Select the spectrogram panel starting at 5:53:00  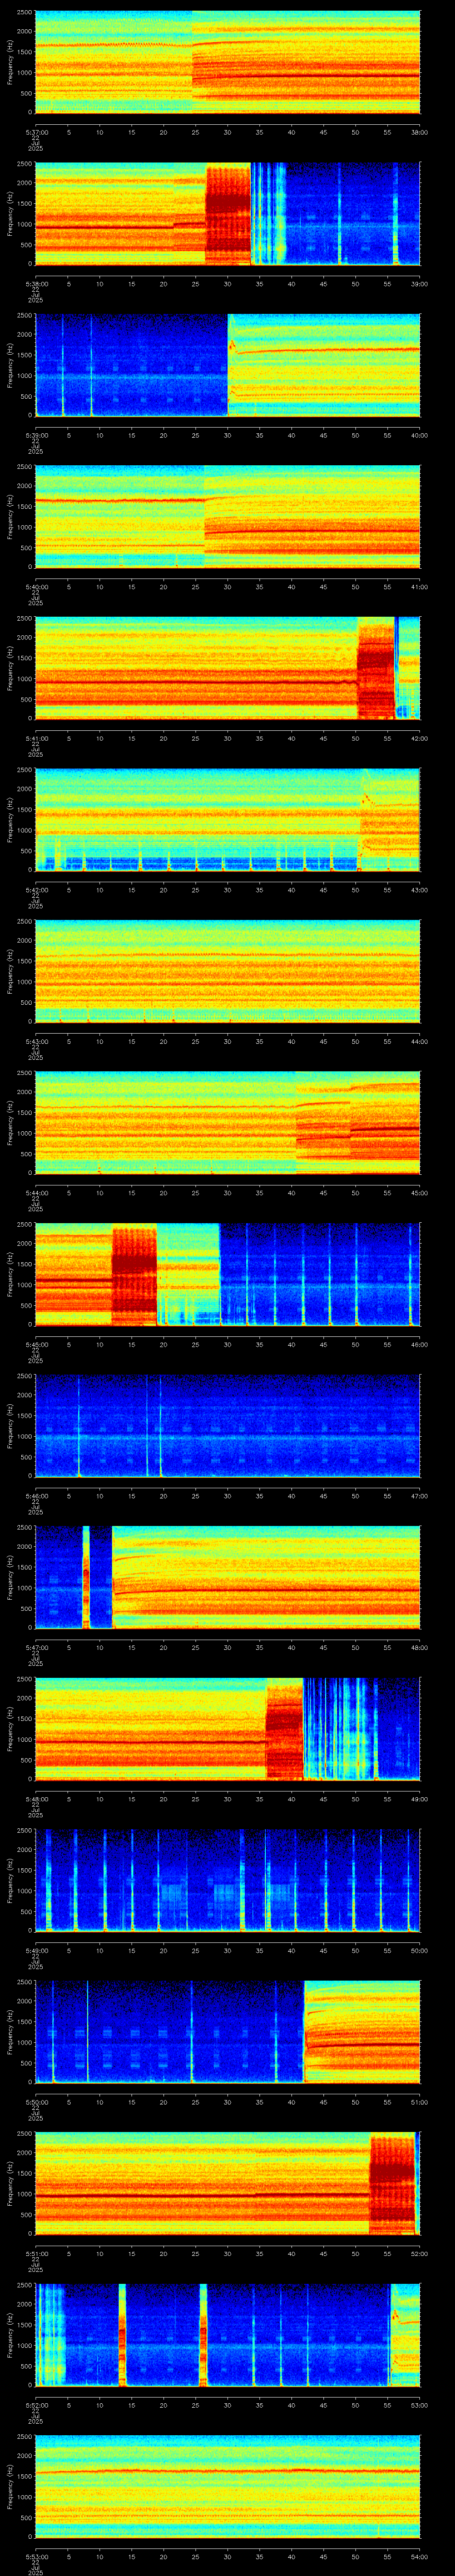[228, 2486]
